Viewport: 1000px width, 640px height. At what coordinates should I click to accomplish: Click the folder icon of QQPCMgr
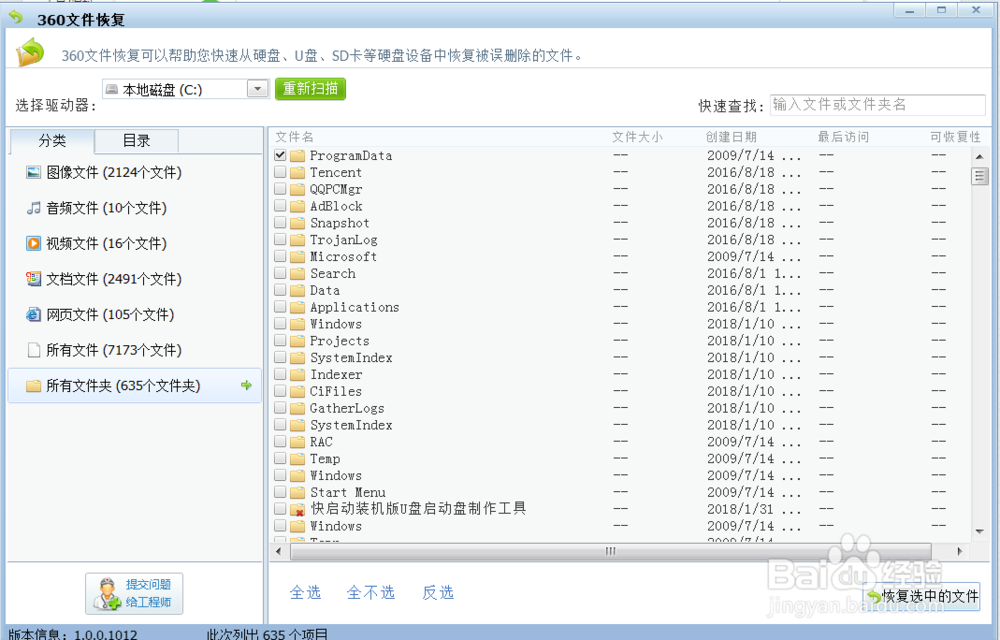click(297, 189)
